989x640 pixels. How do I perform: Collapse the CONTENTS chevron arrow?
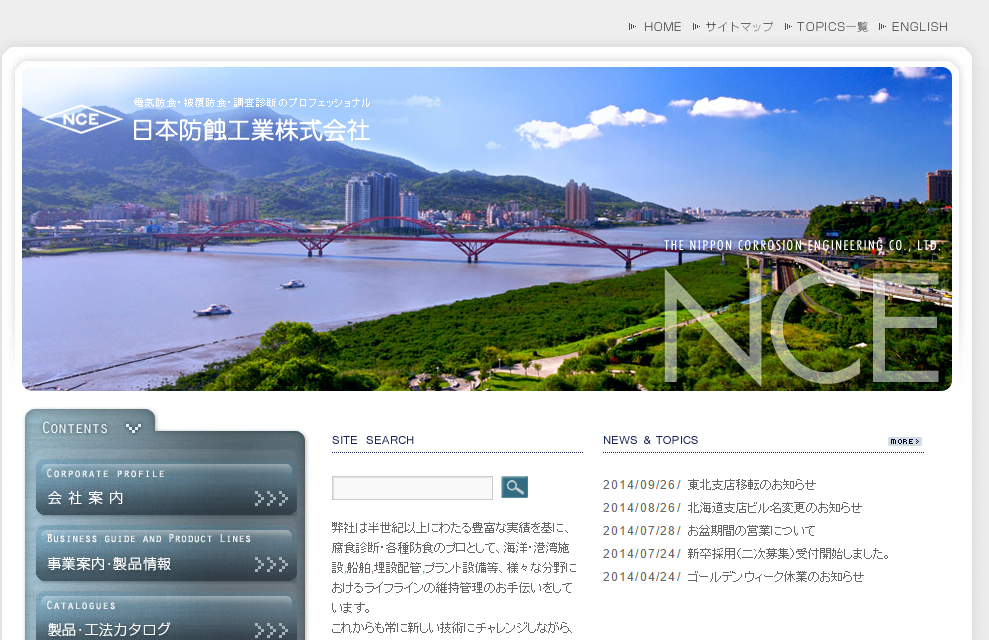133,429
